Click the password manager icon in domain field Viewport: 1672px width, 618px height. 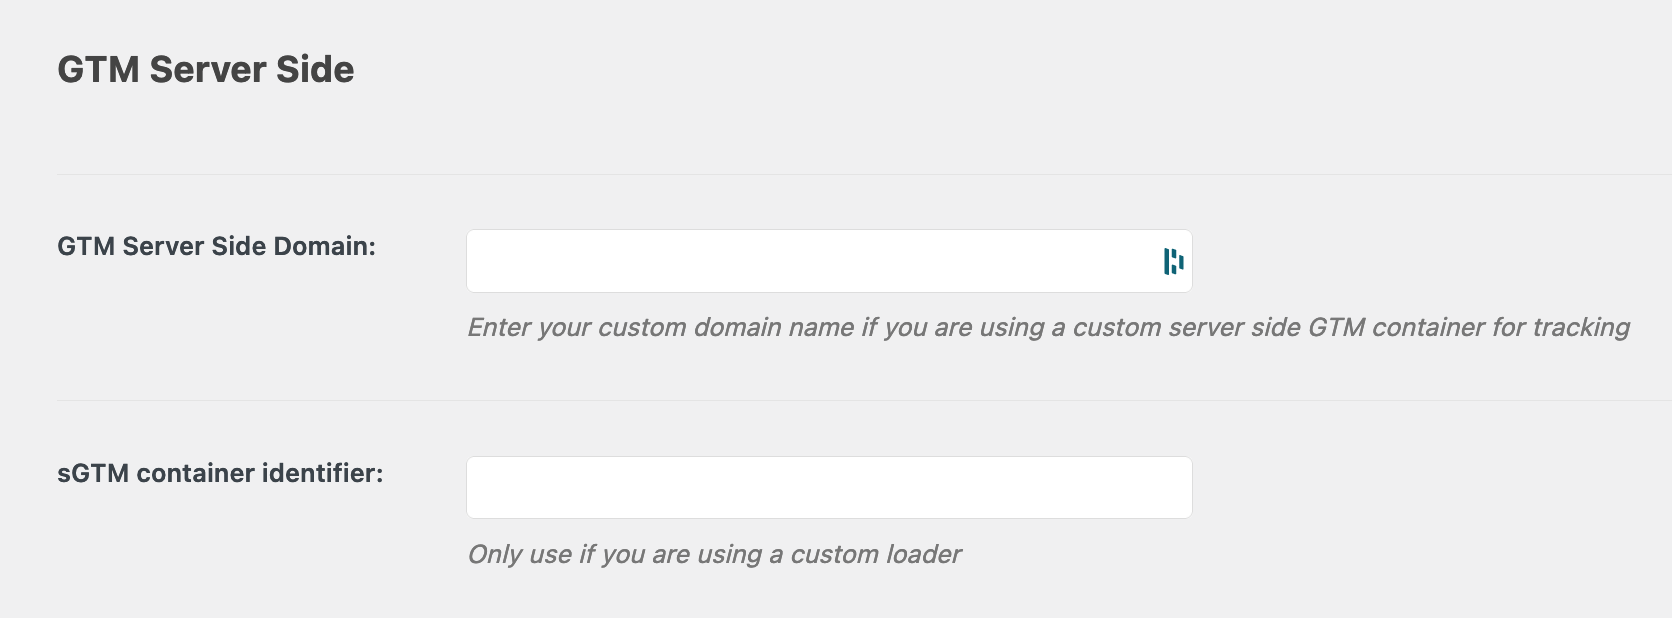[x=1173, y=262]
